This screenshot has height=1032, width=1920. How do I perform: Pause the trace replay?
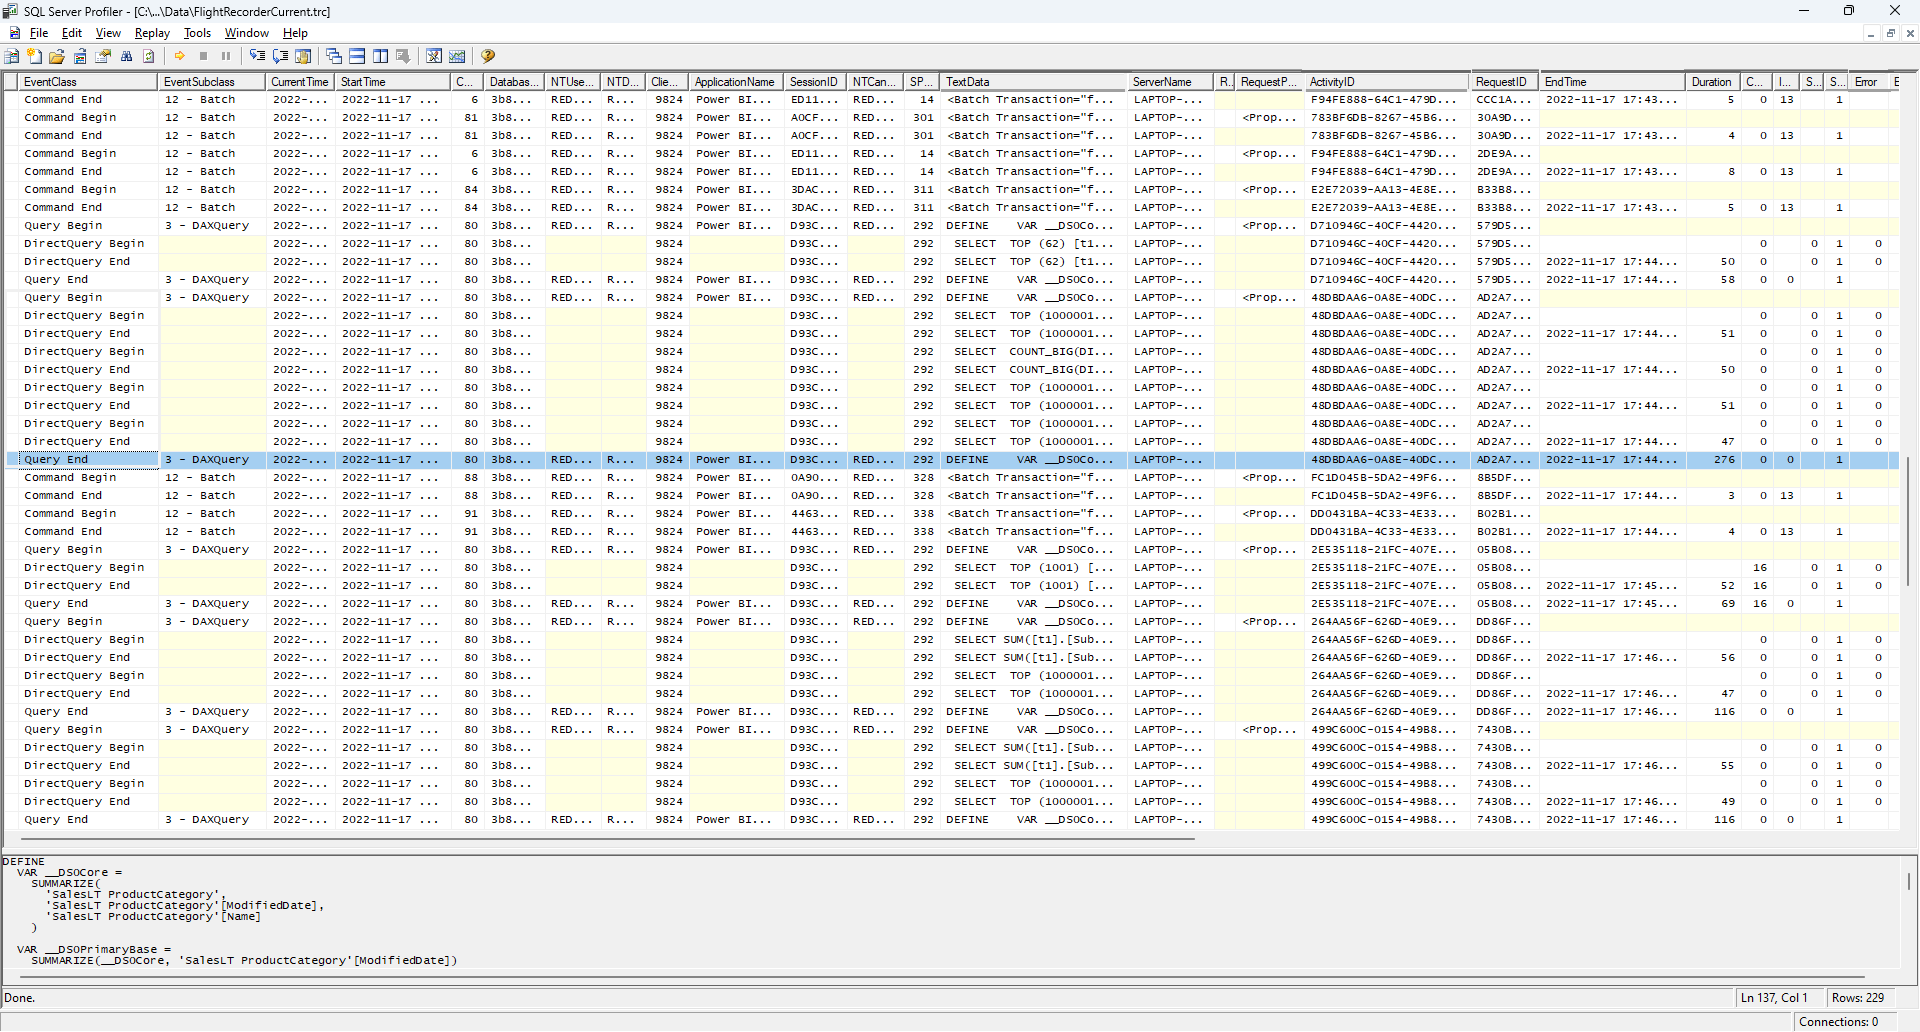click(x=225, y=56)
